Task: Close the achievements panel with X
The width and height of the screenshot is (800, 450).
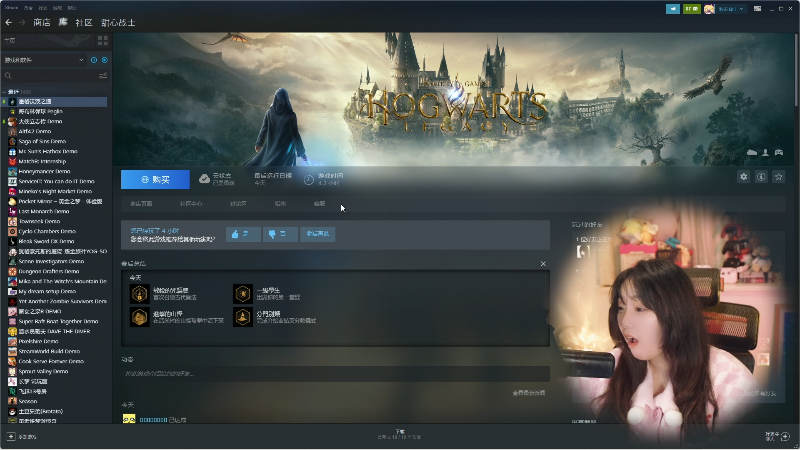Action: click(x=543, y=264)
